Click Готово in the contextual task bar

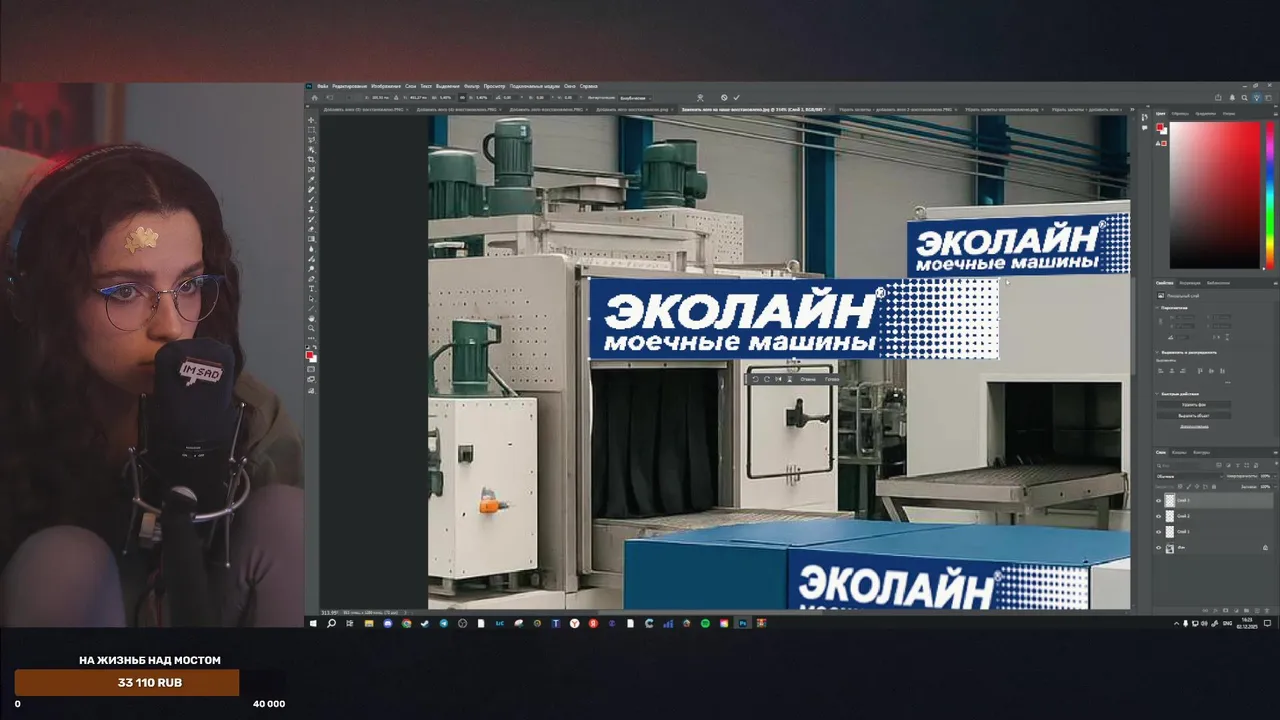coord(832,379)
